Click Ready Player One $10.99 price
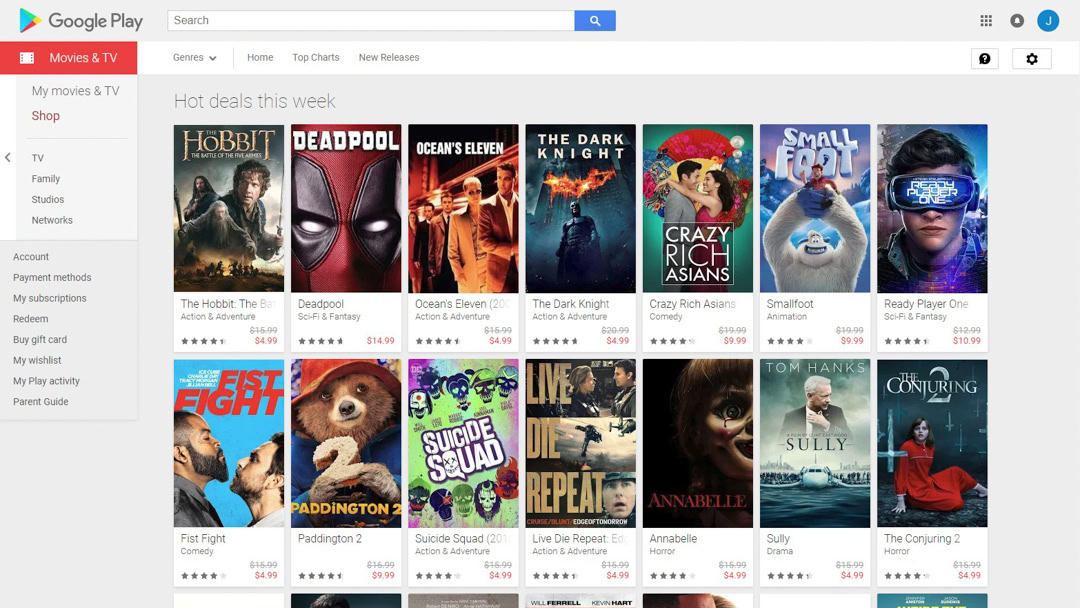The width and height of the screenshot is (1080, 608). (x=966, y=341)
